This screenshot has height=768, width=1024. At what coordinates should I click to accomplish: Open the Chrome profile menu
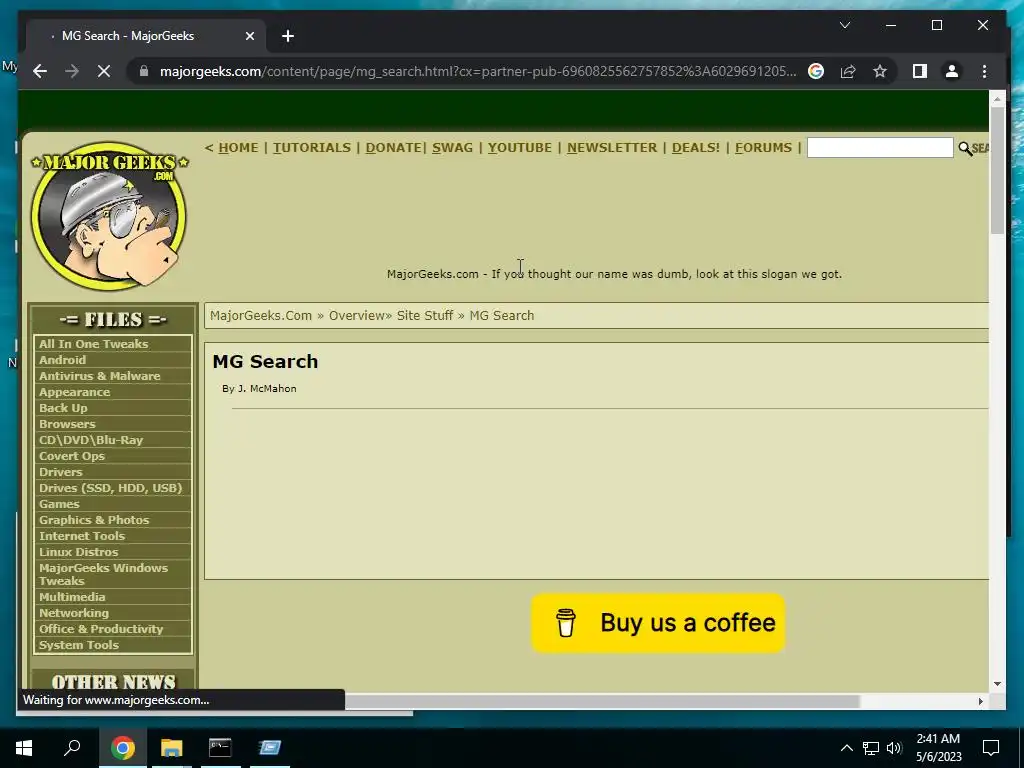pyautogui.click(x=952, y=71)
